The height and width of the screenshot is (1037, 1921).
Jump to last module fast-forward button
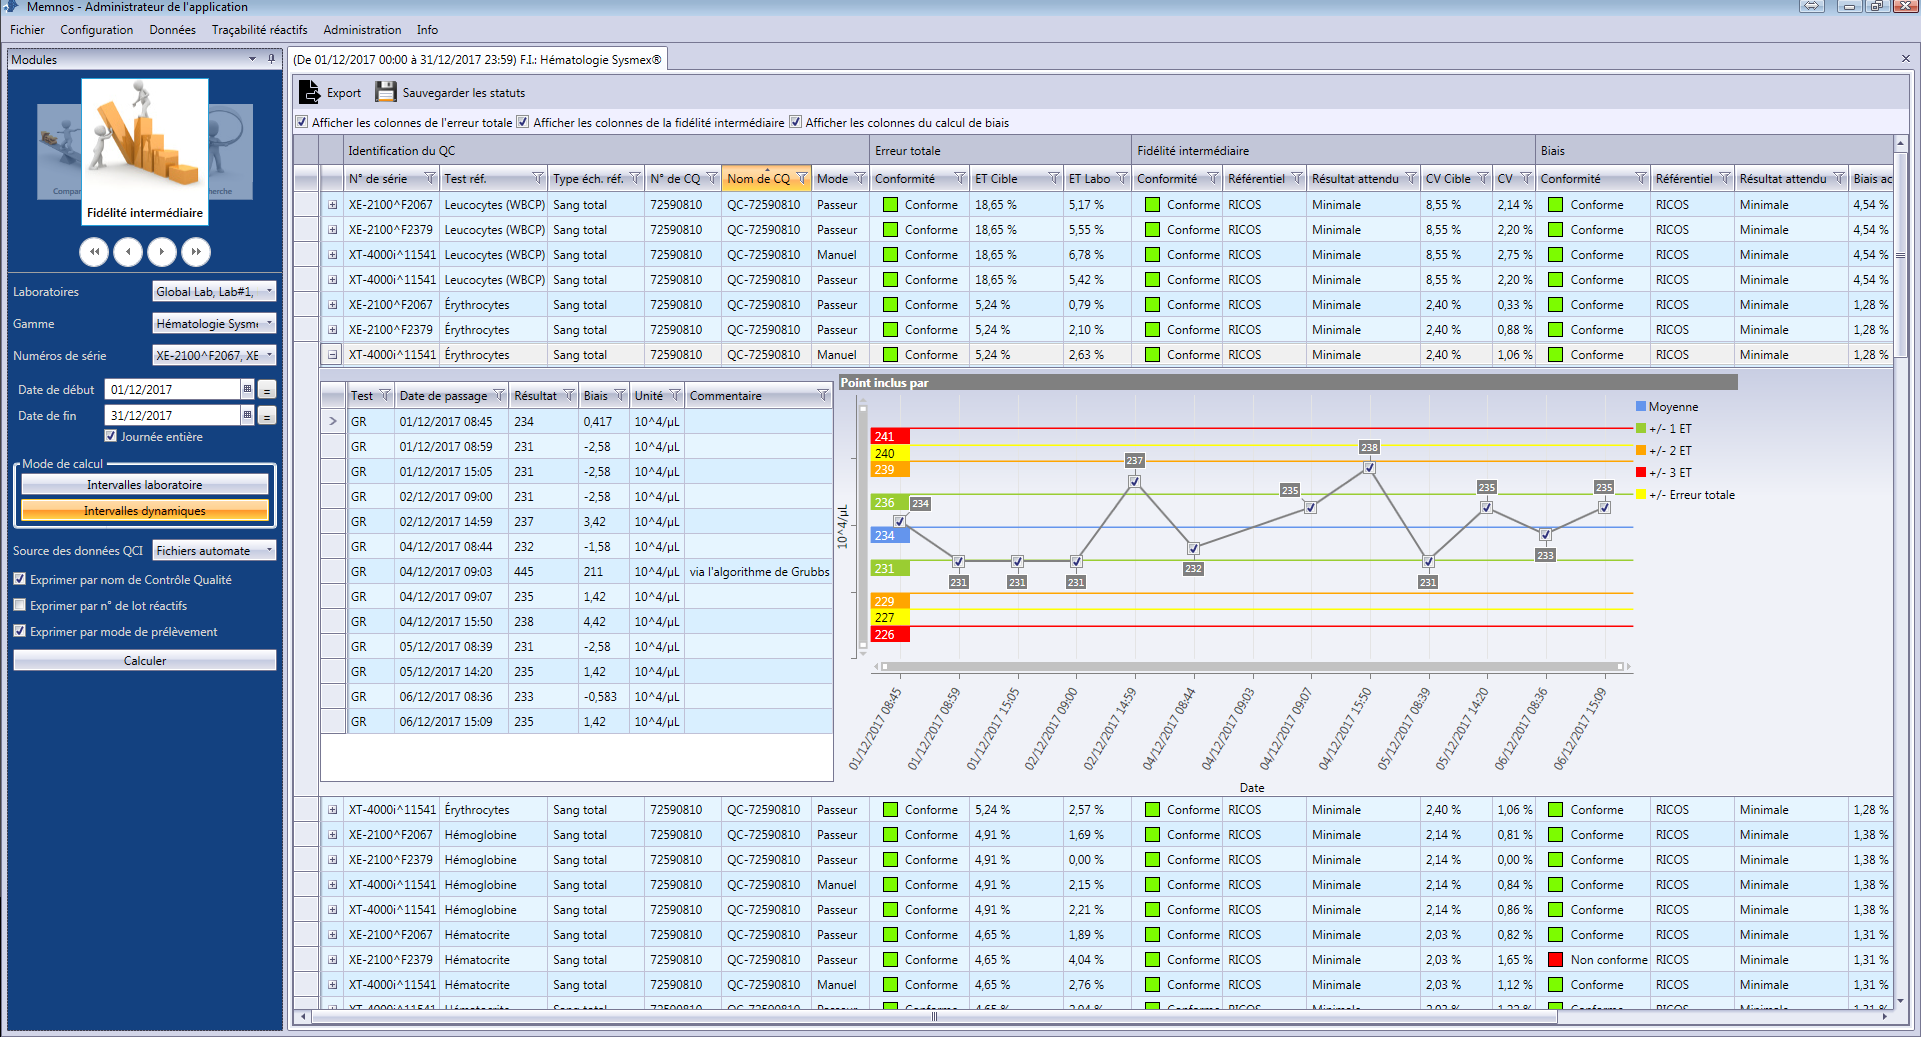(x=196, y=252)
